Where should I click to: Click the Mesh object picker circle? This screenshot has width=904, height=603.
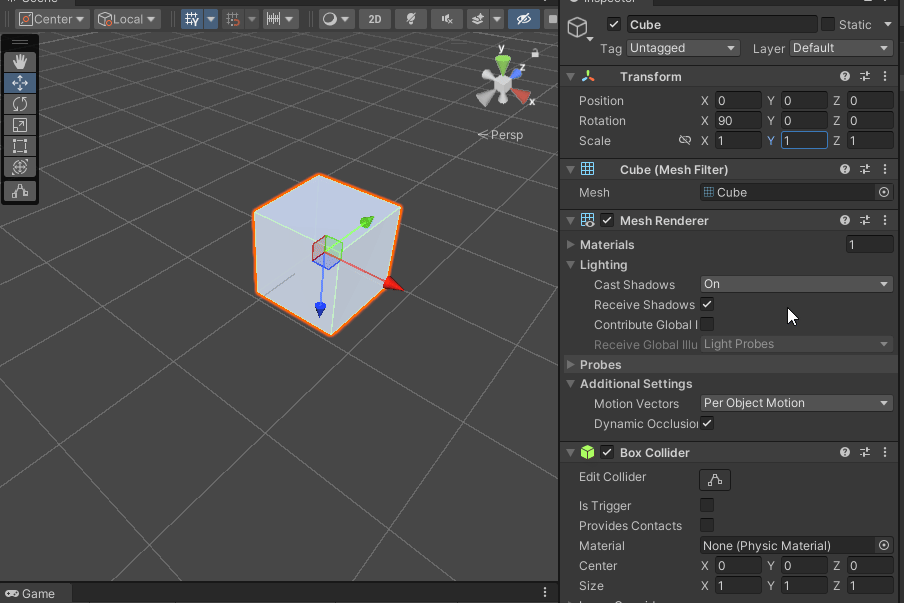click(884, 192)
